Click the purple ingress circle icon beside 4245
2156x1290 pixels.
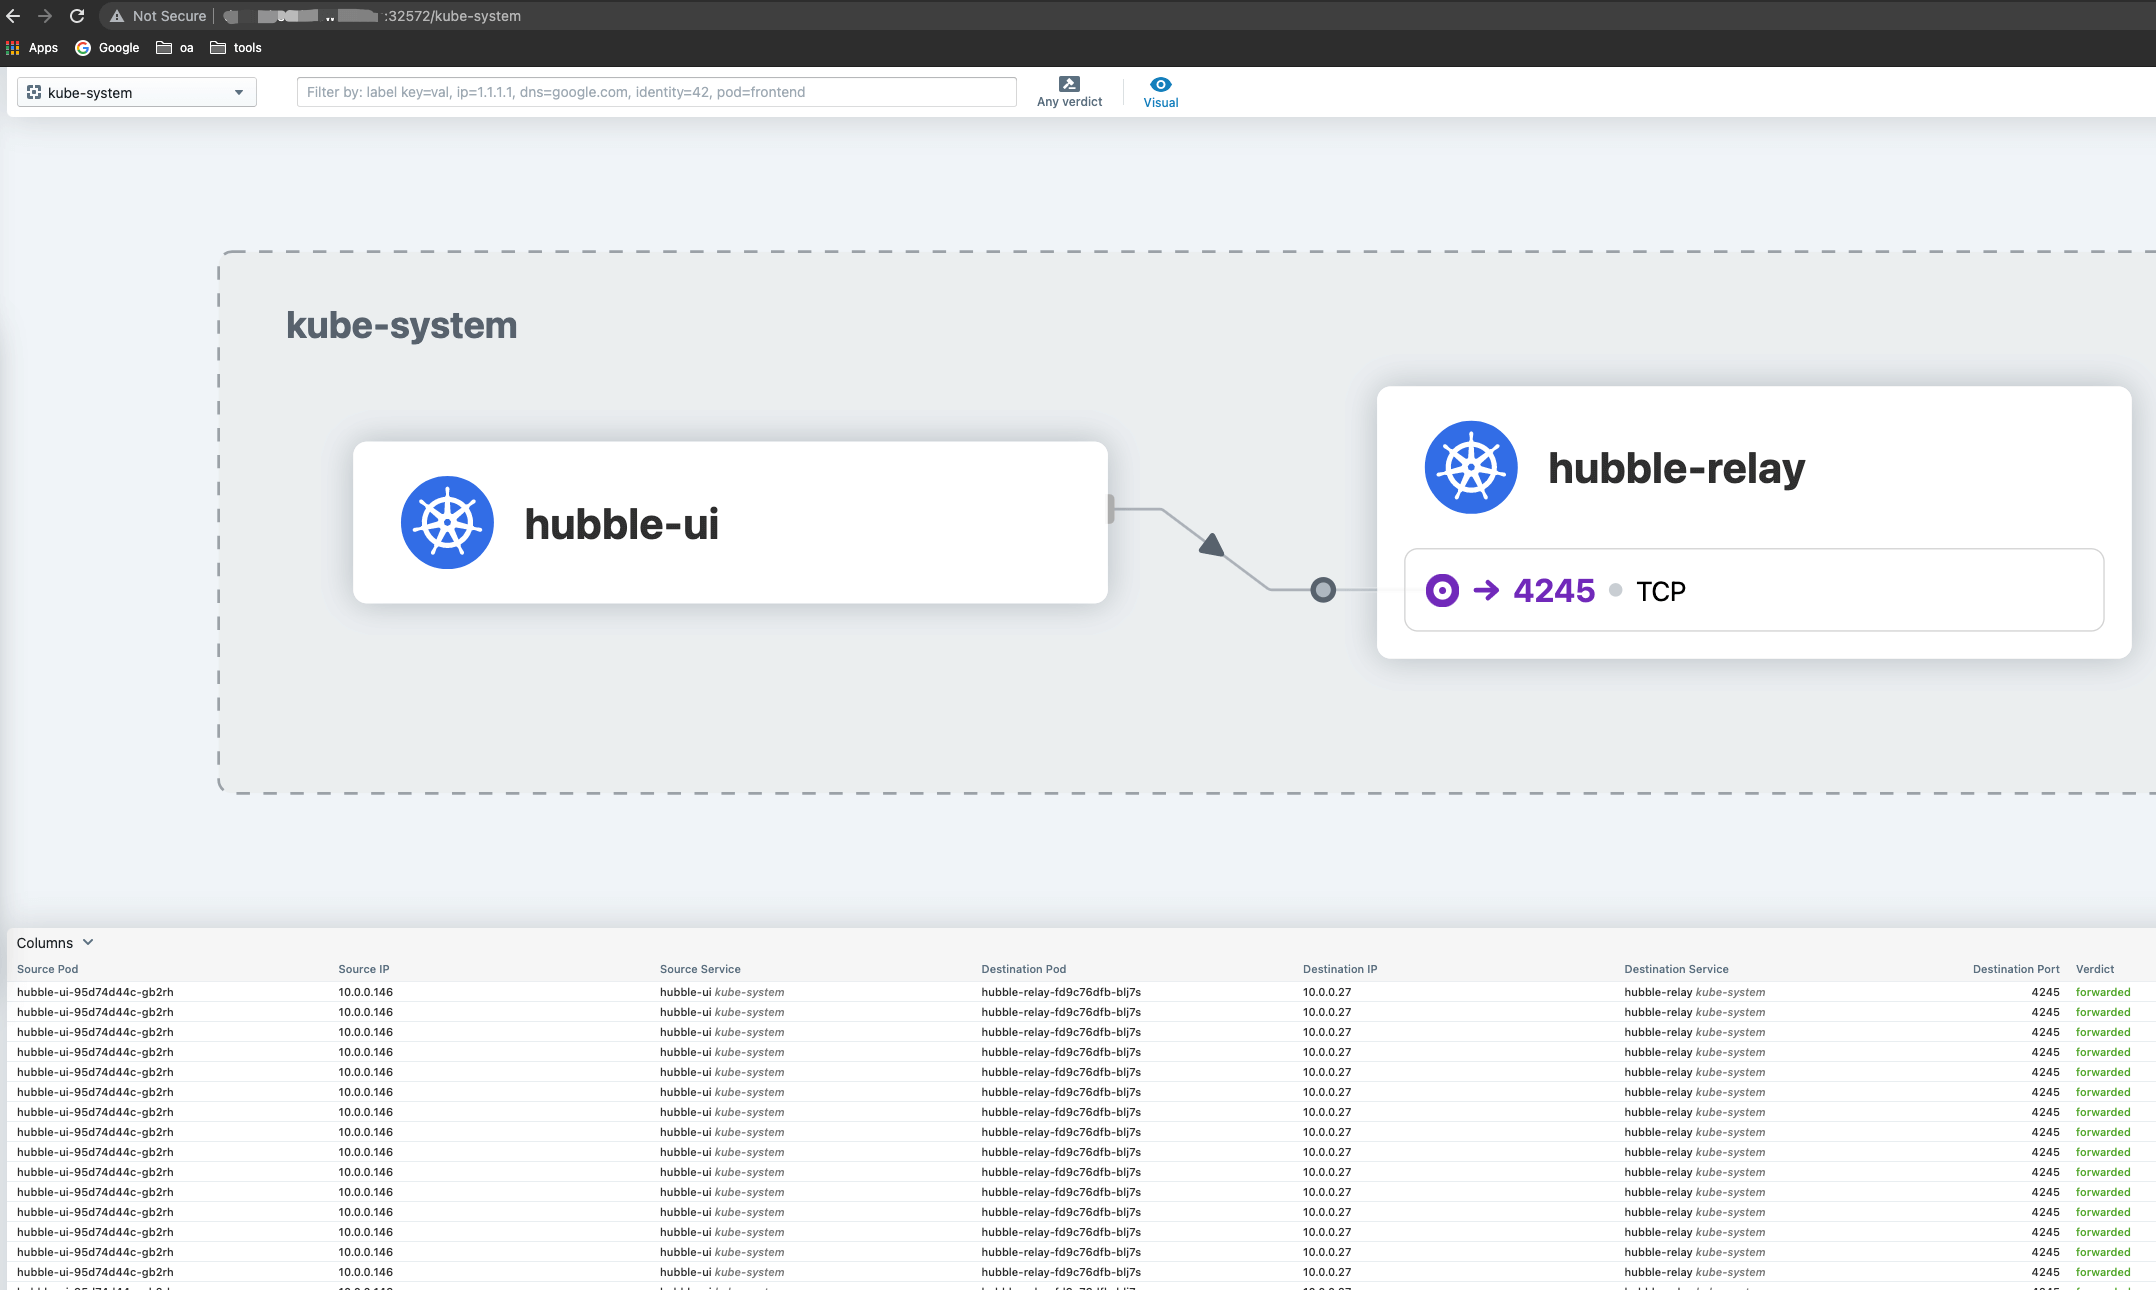tap(1442, 590)
